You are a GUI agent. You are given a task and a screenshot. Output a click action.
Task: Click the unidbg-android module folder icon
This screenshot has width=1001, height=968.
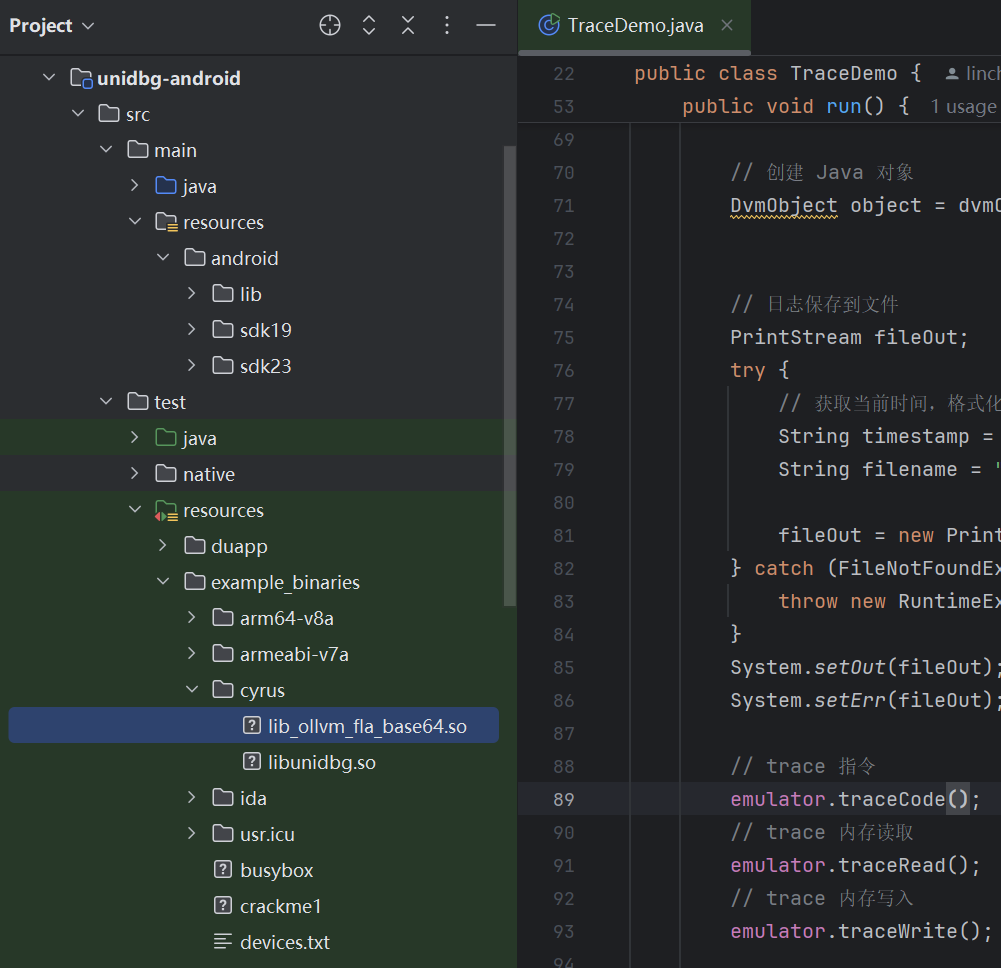pos(81,78)
